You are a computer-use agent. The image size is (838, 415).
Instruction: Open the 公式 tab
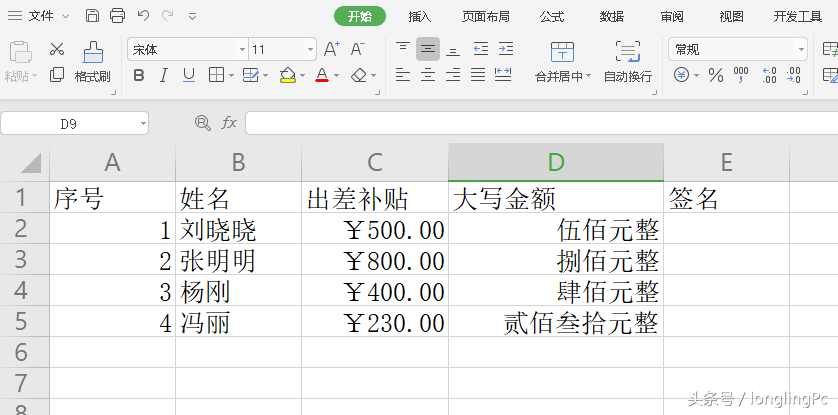point(552,17)
